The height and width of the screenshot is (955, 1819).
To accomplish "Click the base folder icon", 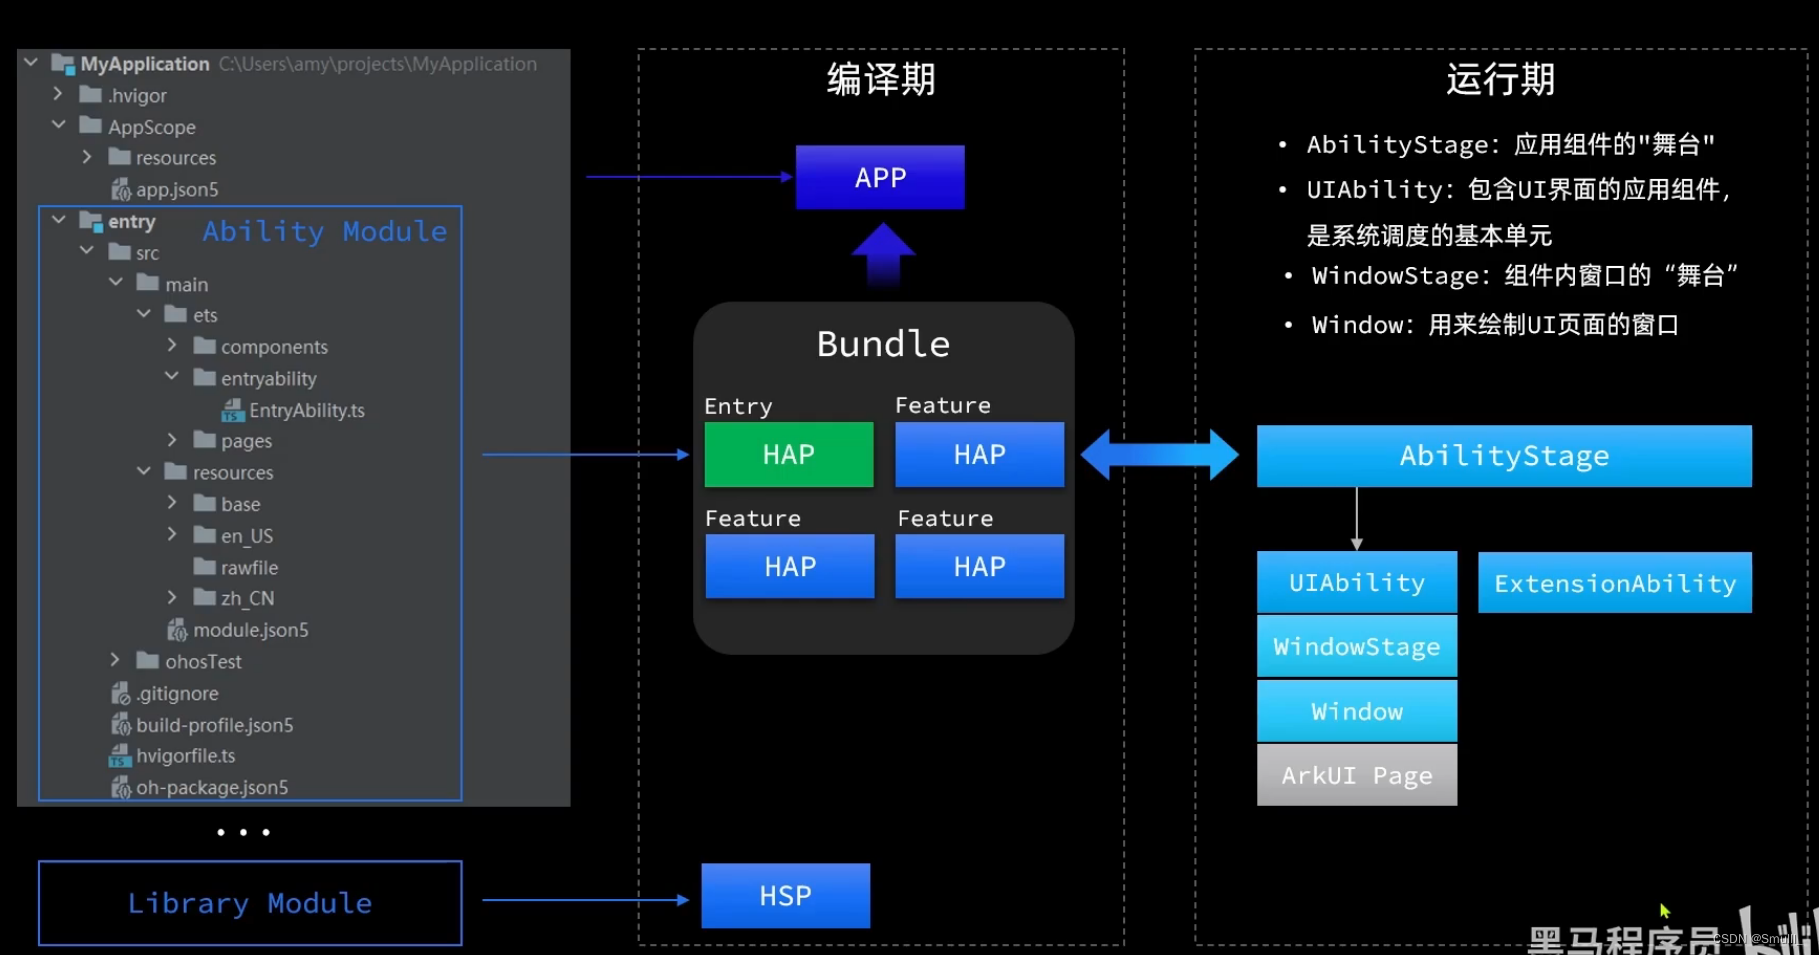I will pos(205,503).
